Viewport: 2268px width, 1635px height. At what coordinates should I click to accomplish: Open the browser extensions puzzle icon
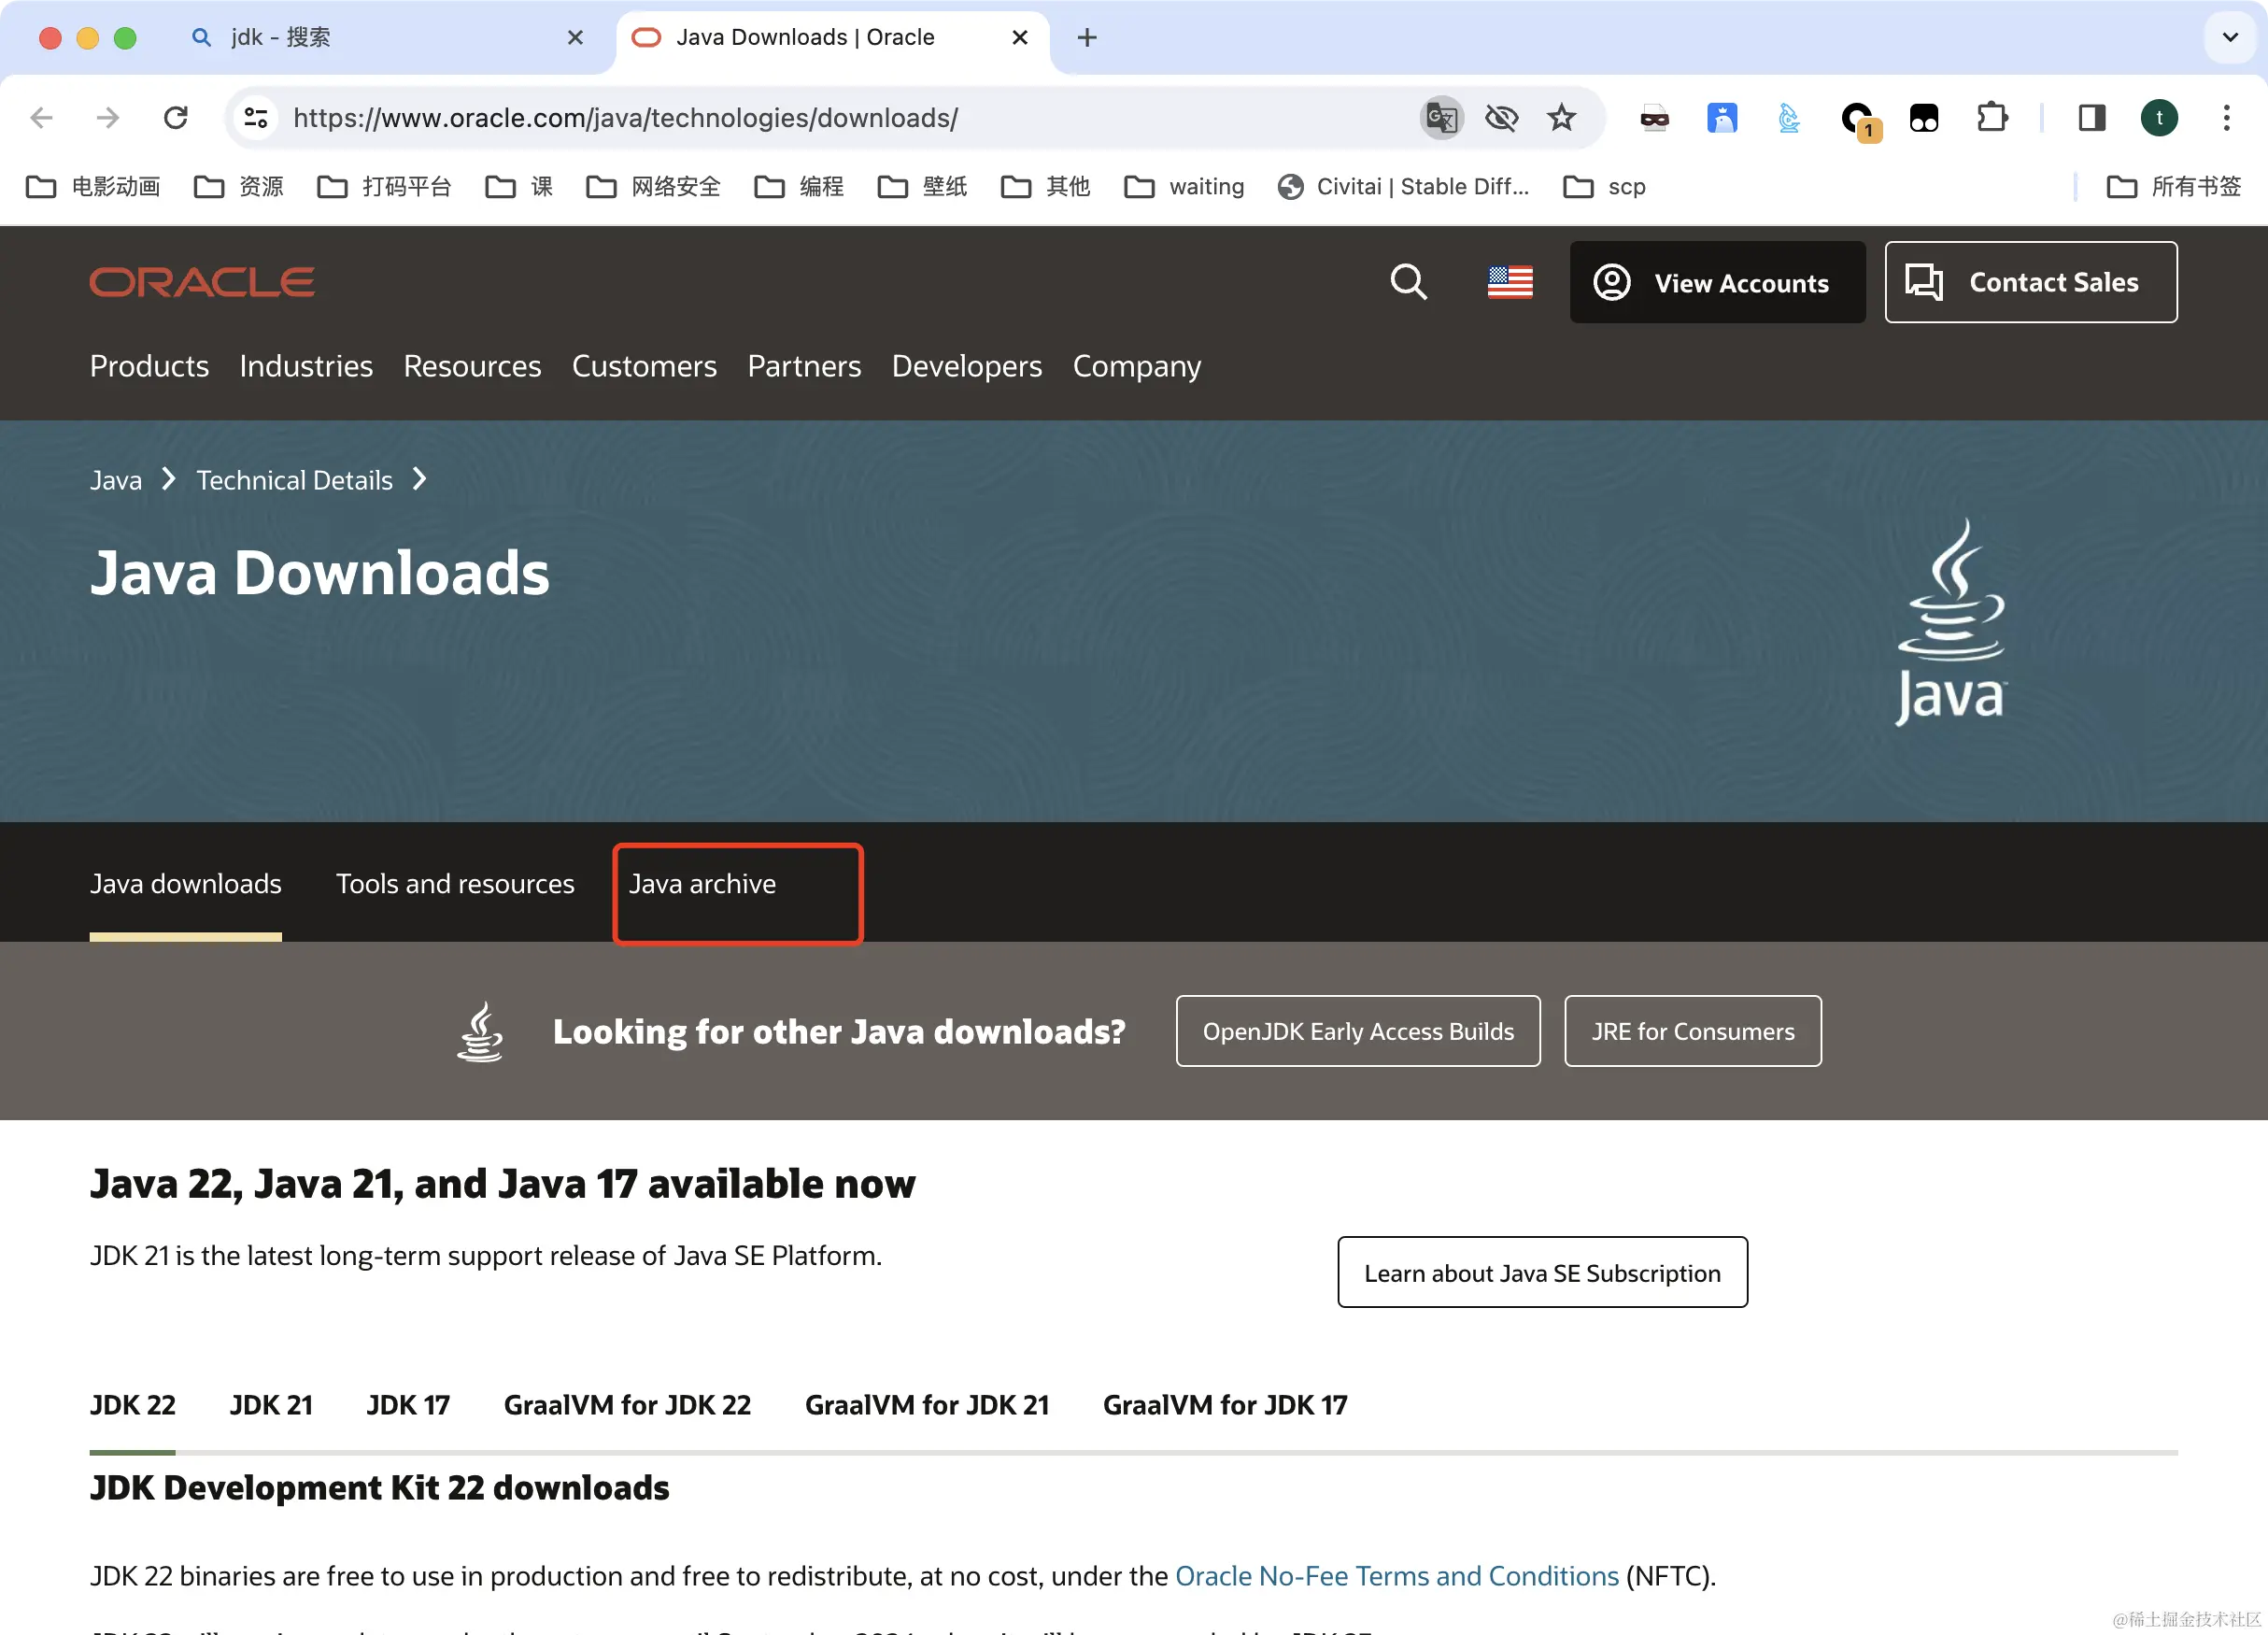(x=1991, y=118)
